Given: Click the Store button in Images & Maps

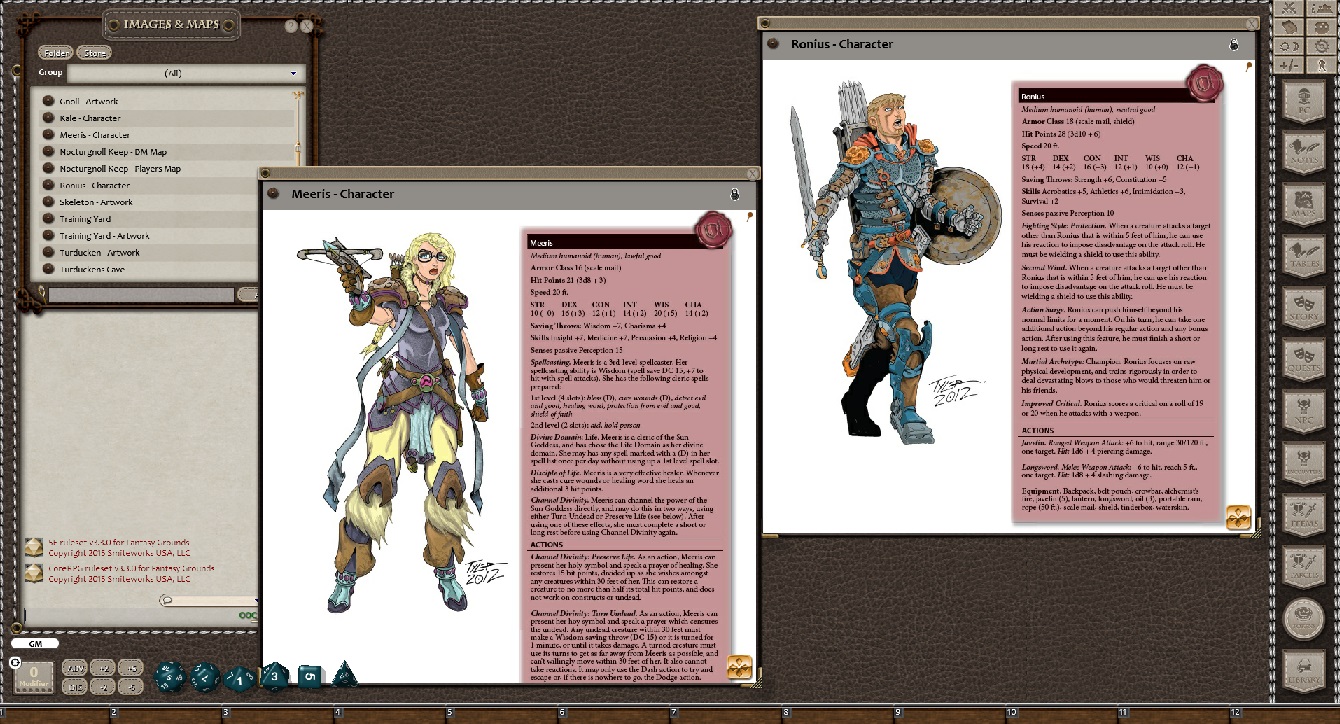Looking at the screenshot, I should 94,52.
